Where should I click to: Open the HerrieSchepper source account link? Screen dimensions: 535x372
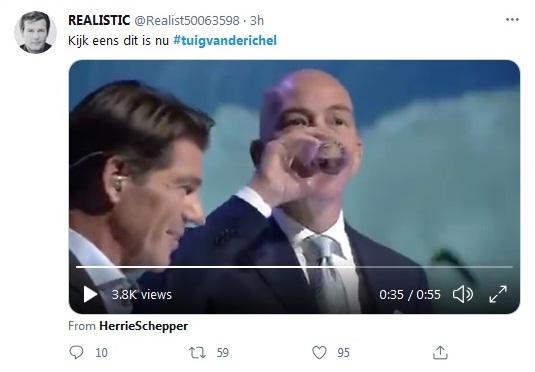click(x=143, y=326)
